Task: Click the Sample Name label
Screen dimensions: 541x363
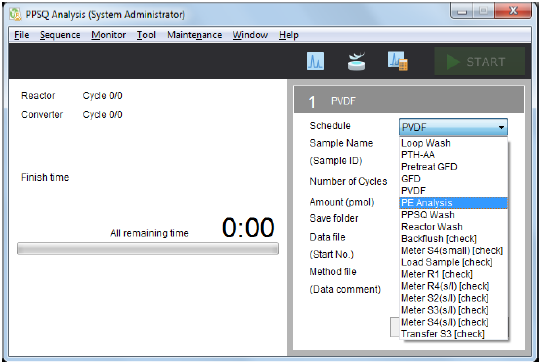Action: [341, 143]
